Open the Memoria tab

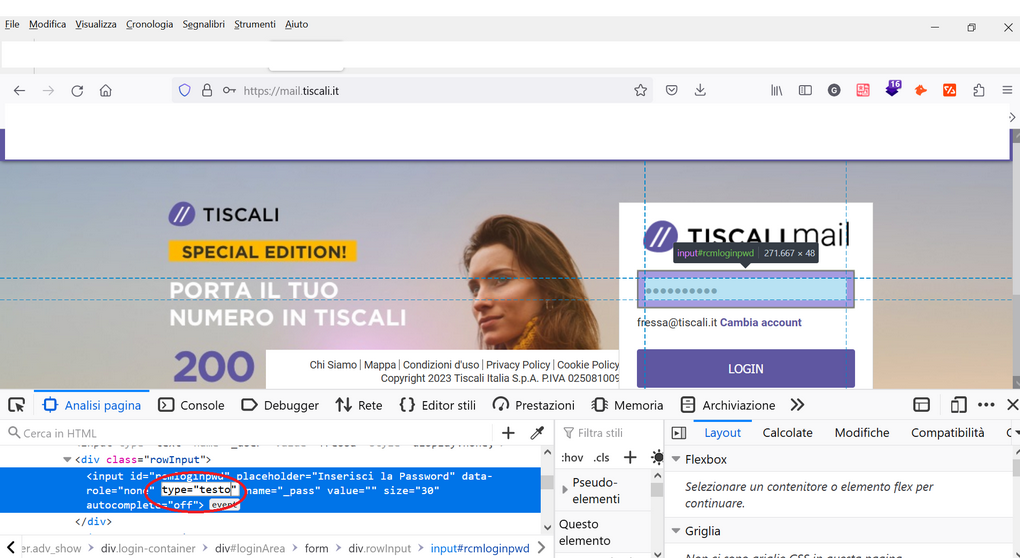[x=627, y=405]
